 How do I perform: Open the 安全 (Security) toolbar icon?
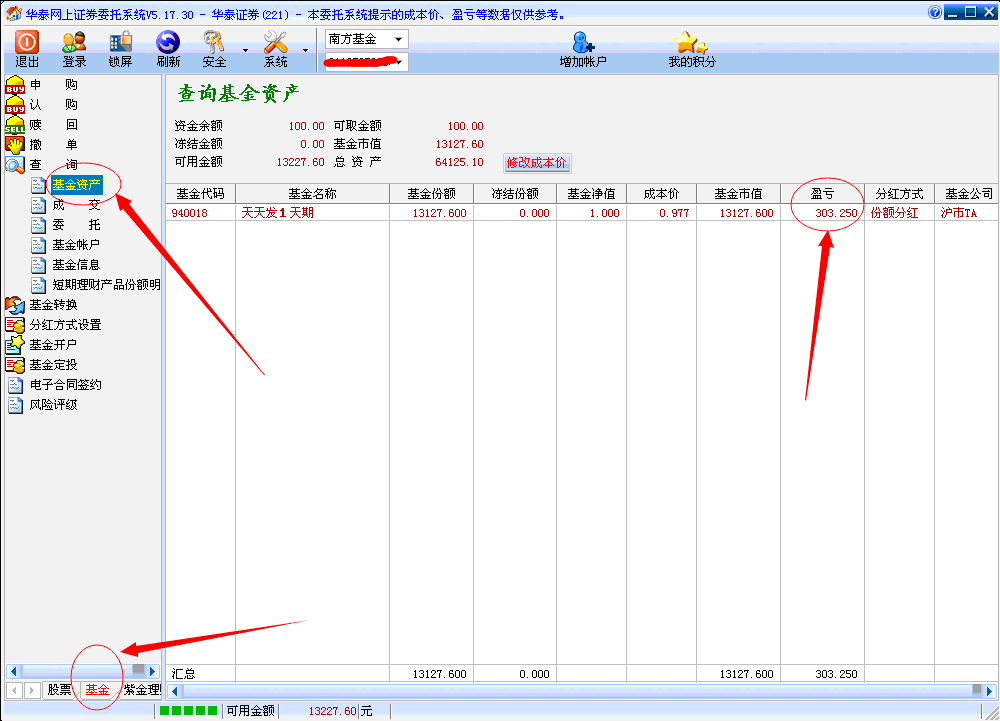click(x=214, y=43)
